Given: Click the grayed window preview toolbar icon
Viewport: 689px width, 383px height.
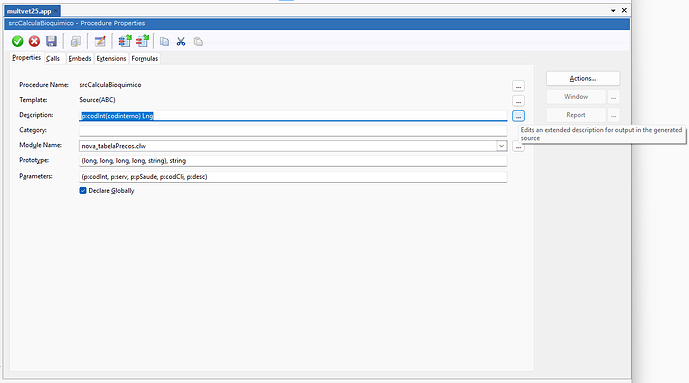Looking at the screenshot, I should tap(76, 41).
